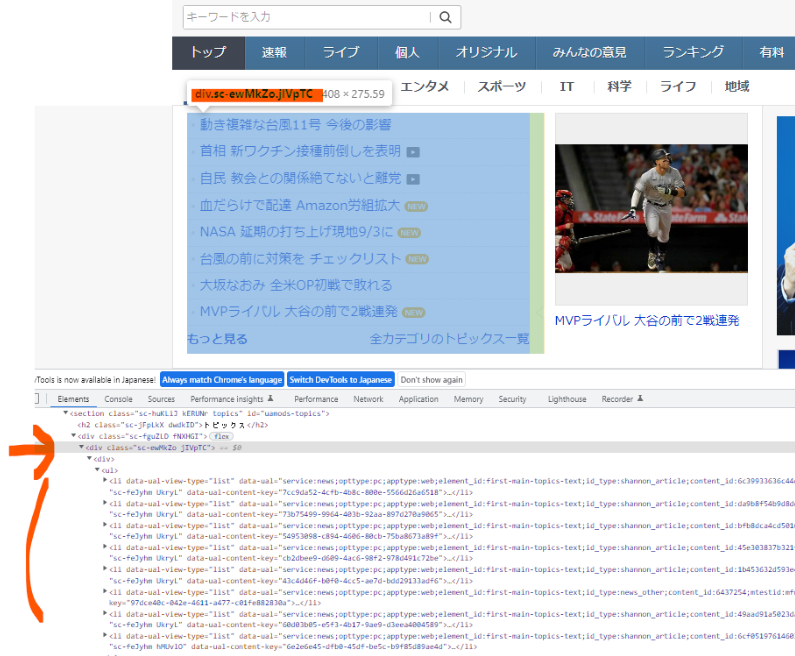Open the トップ navigation tab
Viewport: 795px width, 656px height.
point(208,53)
